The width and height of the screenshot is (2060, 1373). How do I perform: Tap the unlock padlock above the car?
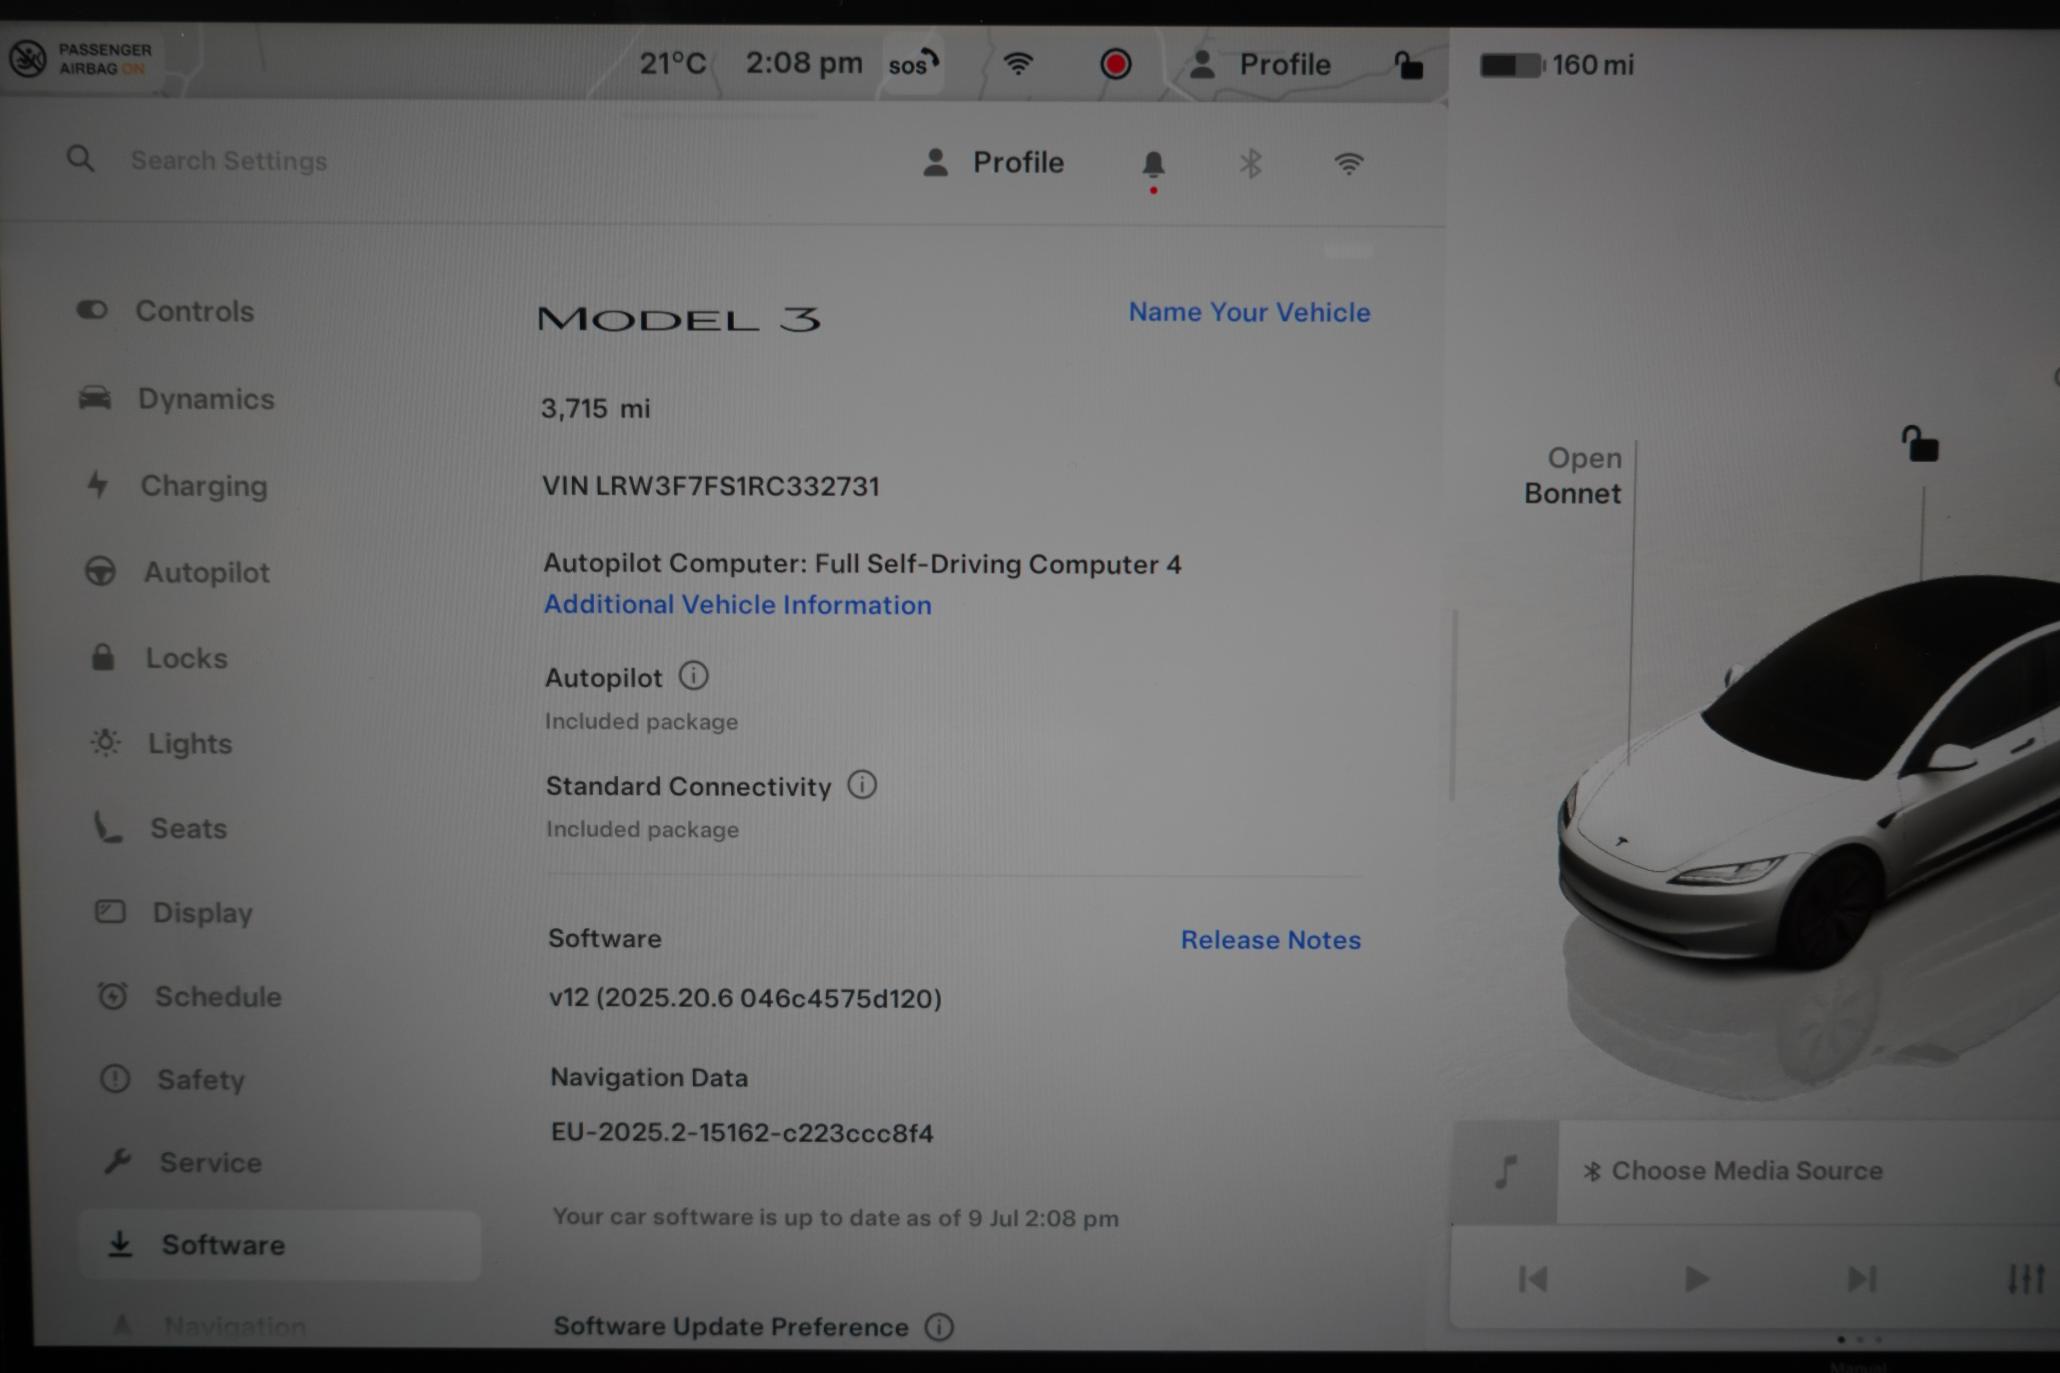tap(1920, 444)
